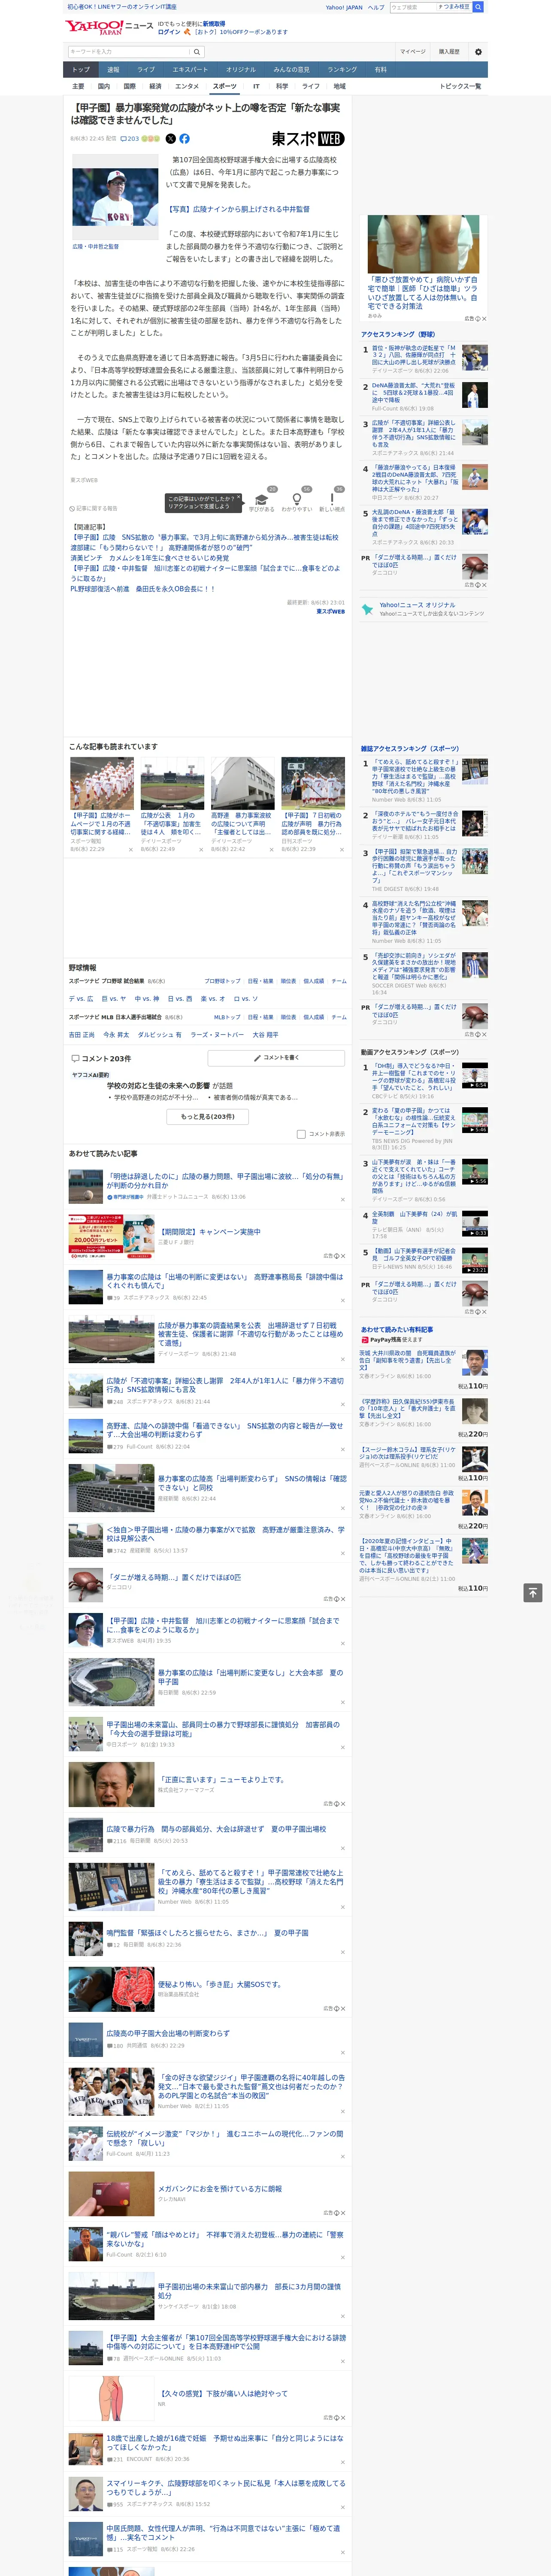Open the 速報 navigation tab
Screen dimensions: 551x2576
113,70
